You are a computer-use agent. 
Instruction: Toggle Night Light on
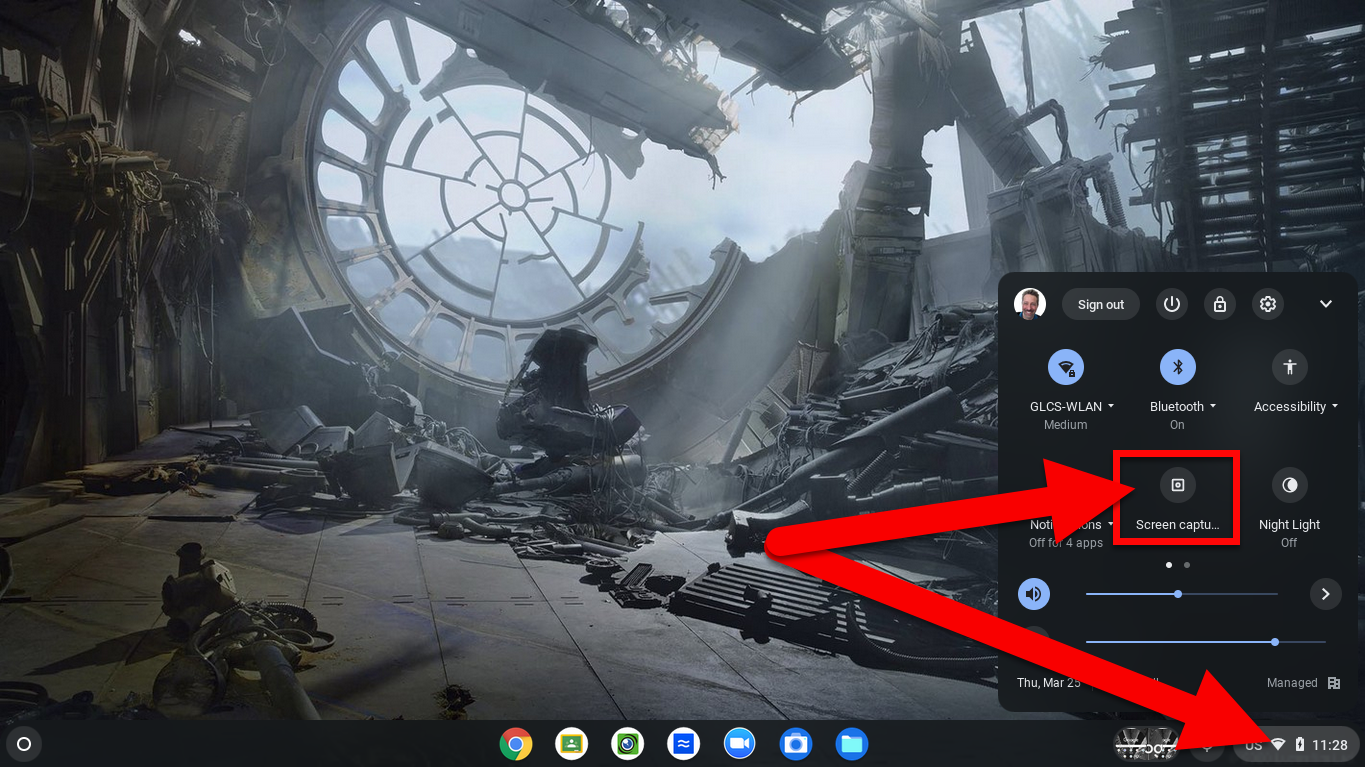coord(1290,485)
